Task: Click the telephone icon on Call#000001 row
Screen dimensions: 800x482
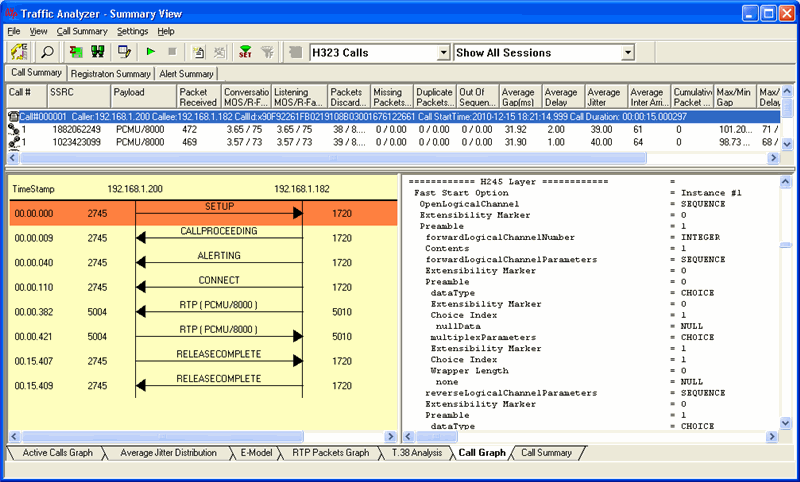Action: 13,117
